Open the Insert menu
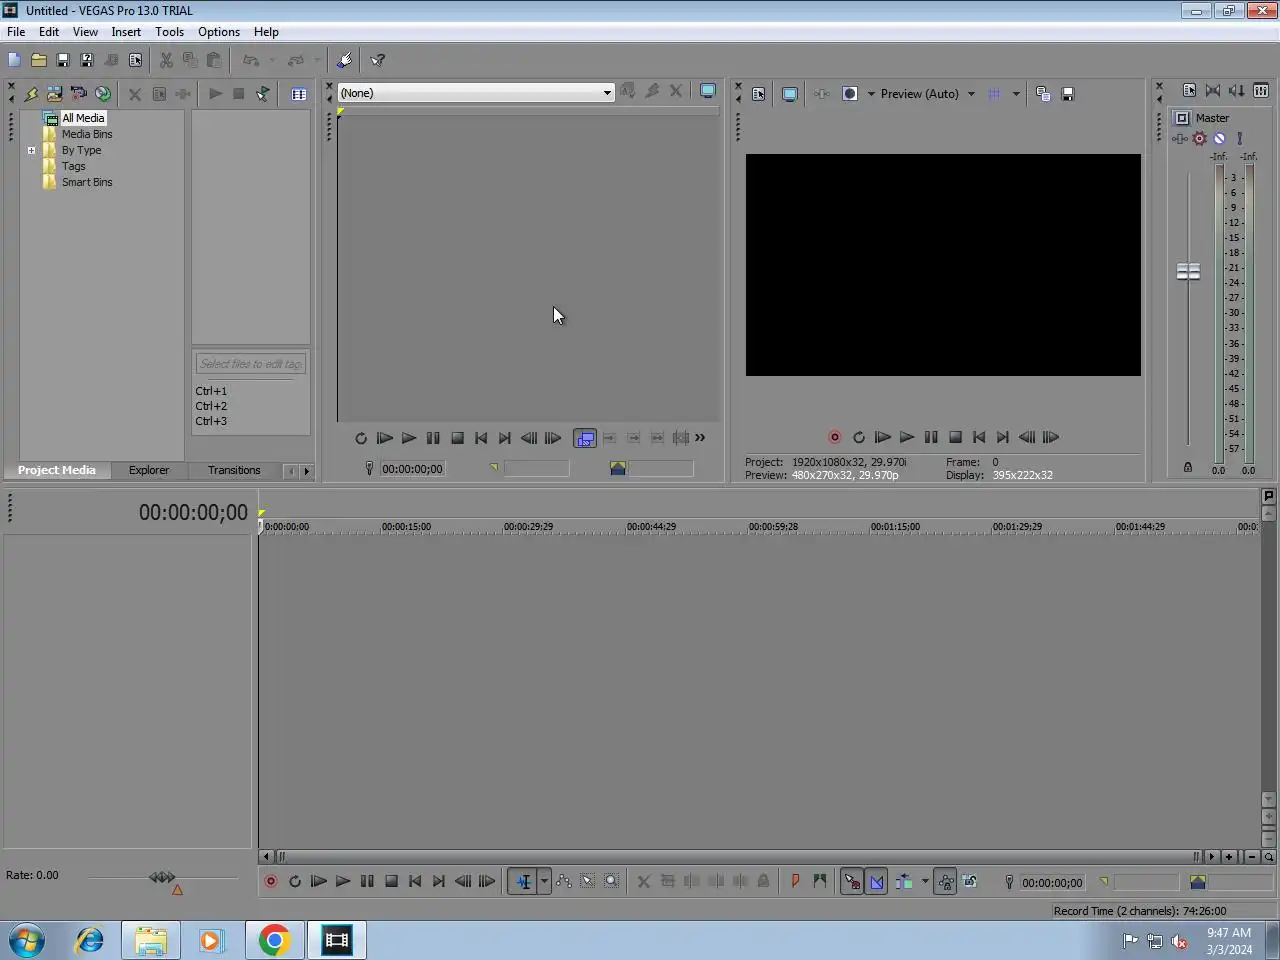 [x=126, y=32]
